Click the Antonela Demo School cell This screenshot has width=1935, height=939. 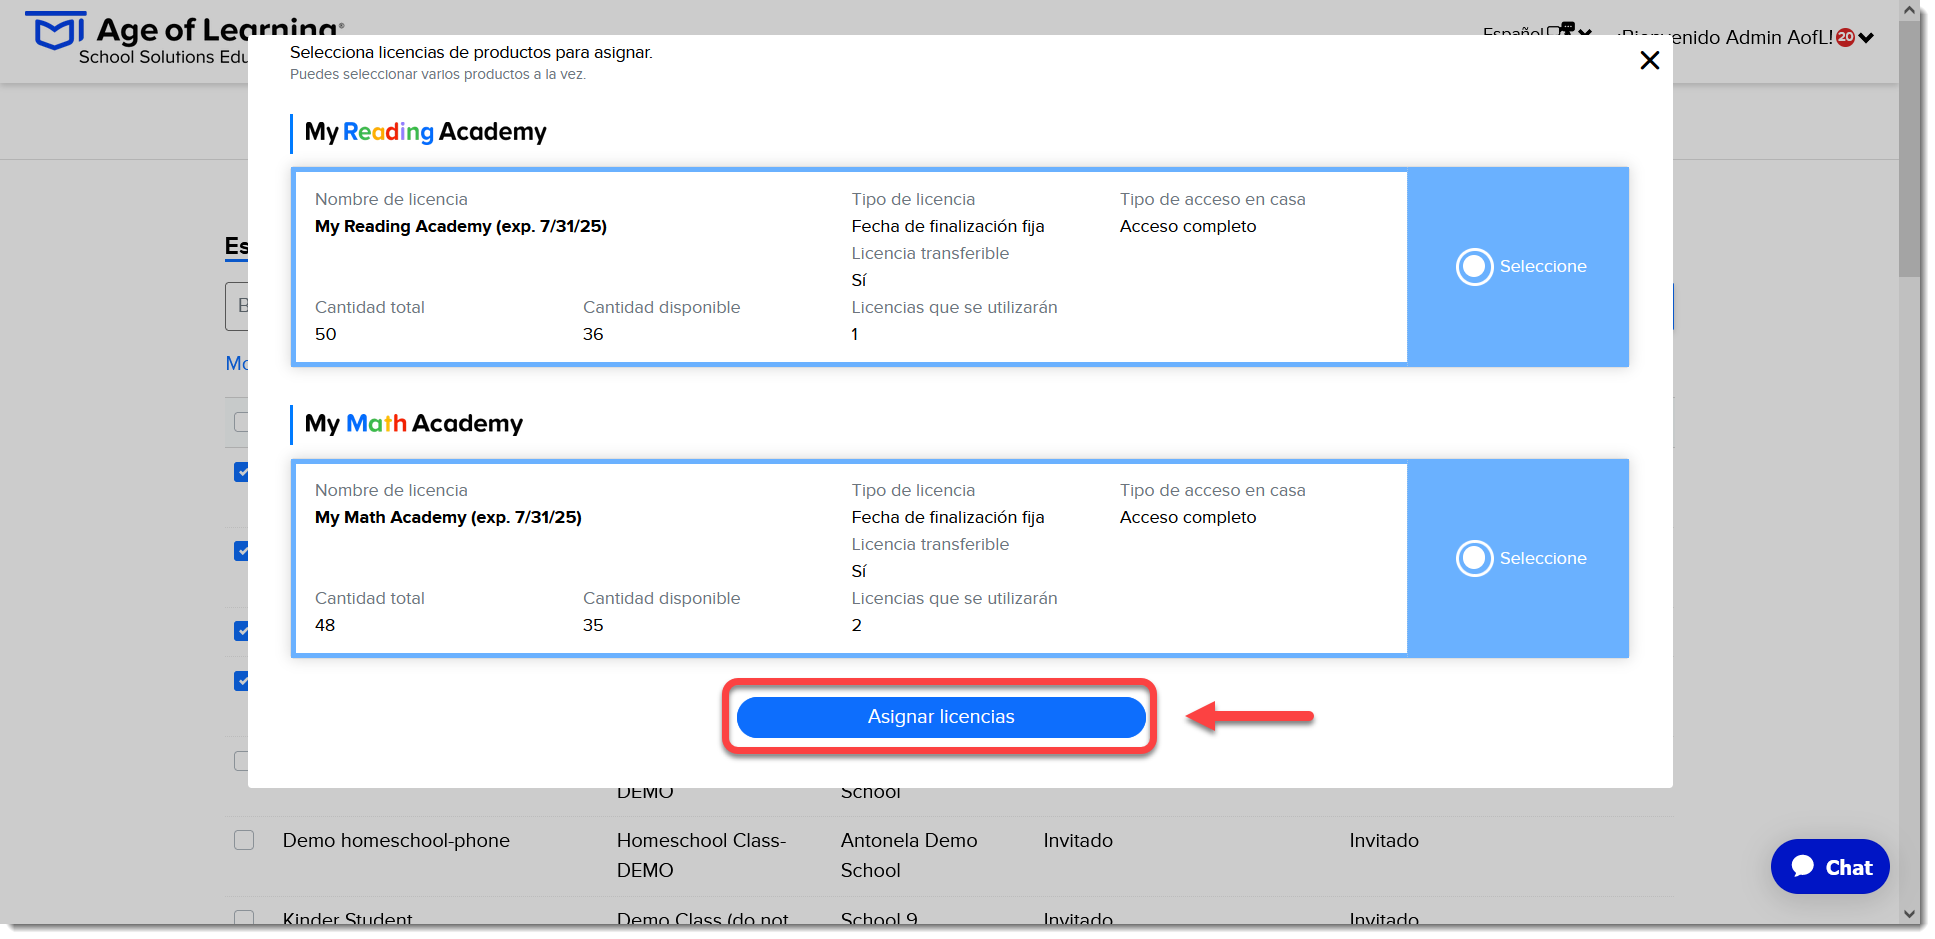(909, 855)
